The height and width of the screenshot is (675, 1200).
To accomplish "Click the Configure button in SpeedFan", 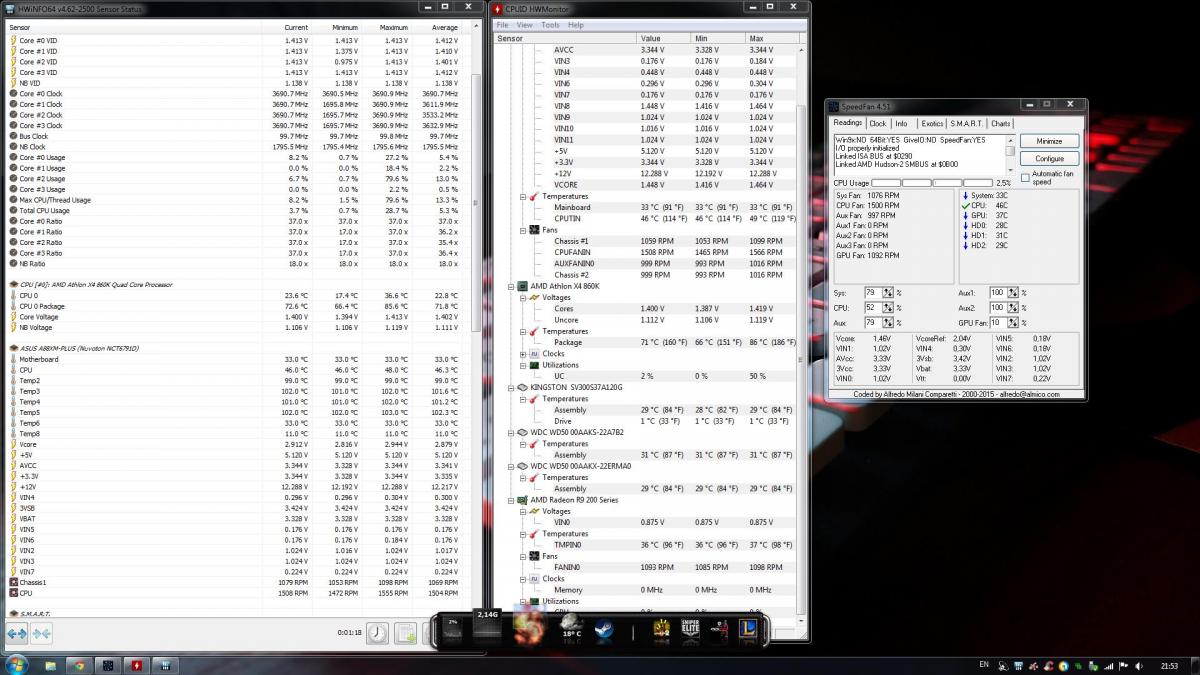I will tap(1049, 159).
